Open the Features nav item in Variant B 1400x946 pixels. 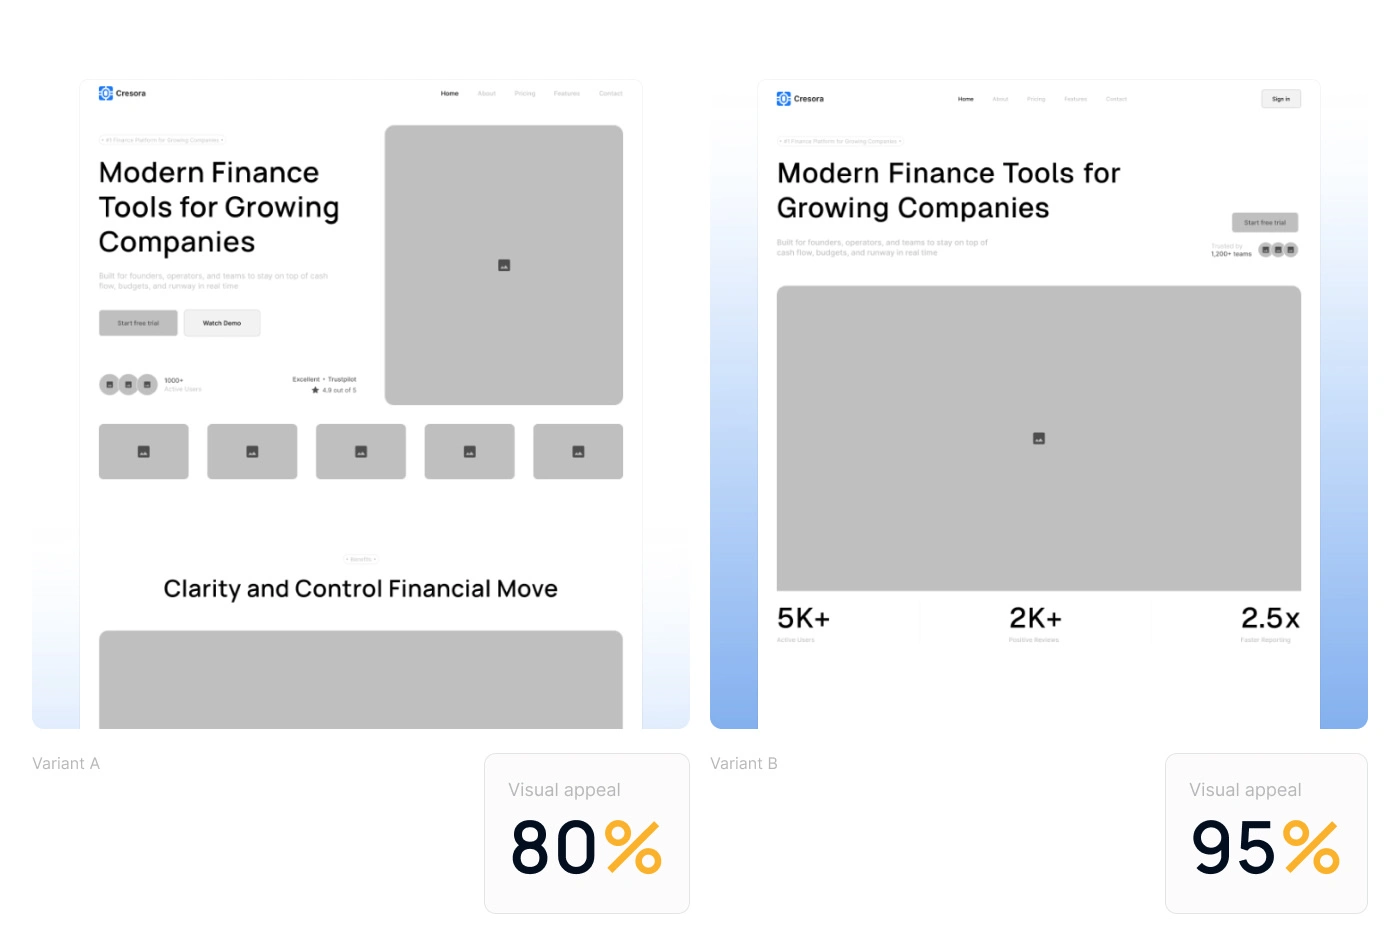pyautogui.click(x=1075, y=99)
